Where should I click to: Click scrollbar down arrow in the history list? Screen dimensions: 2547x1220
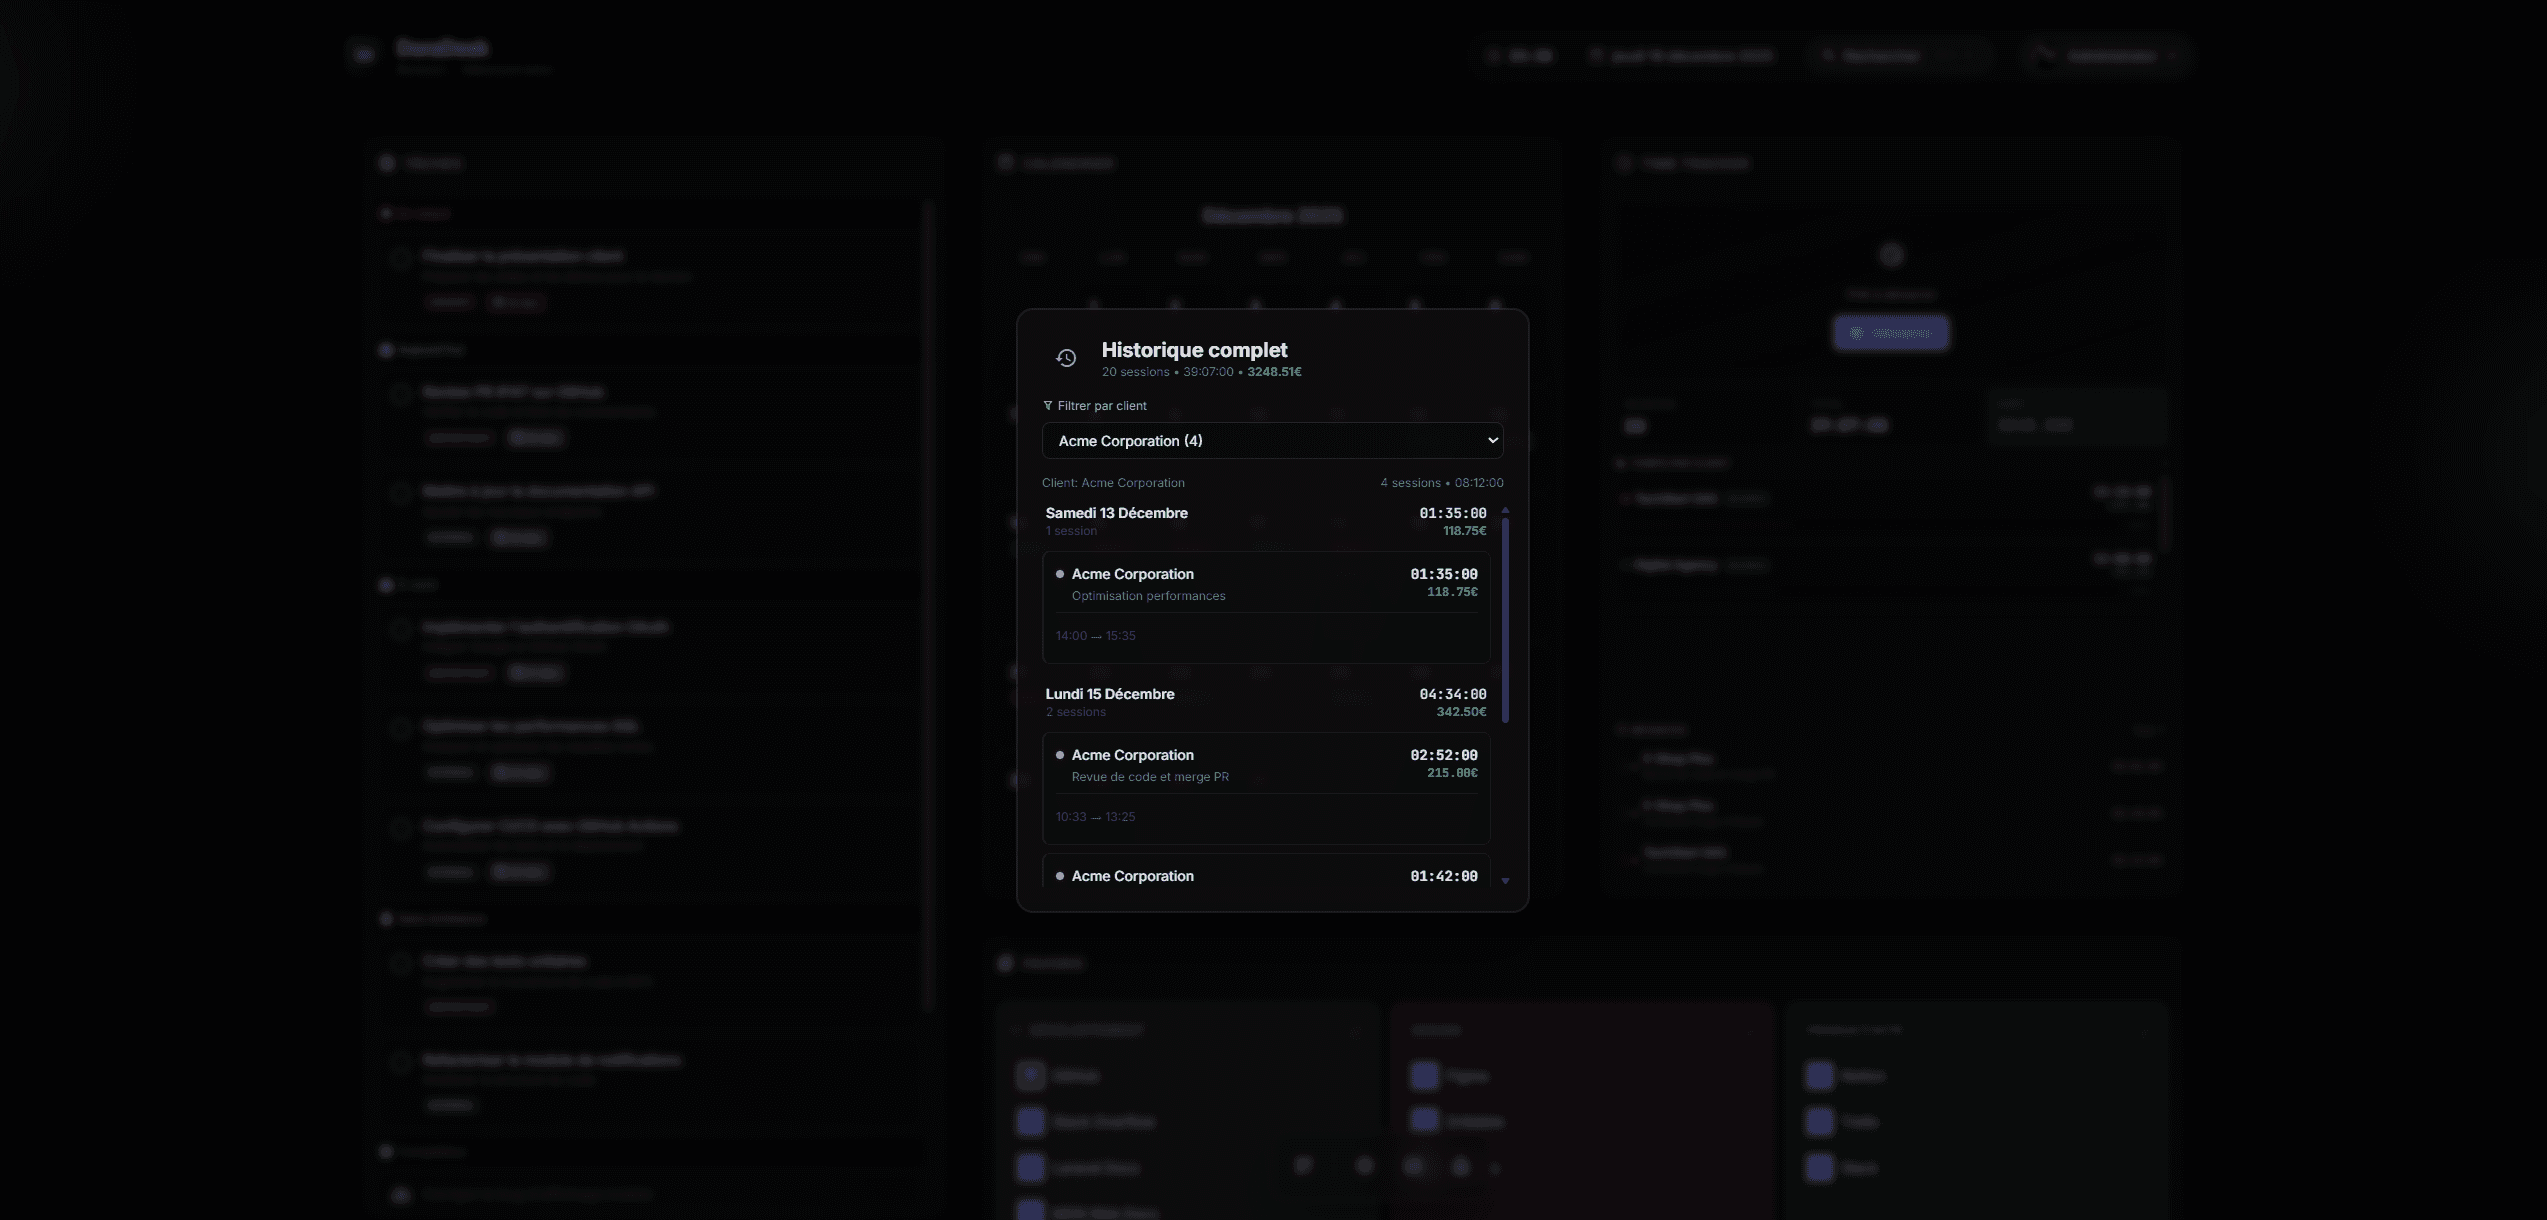[1505, 881]
